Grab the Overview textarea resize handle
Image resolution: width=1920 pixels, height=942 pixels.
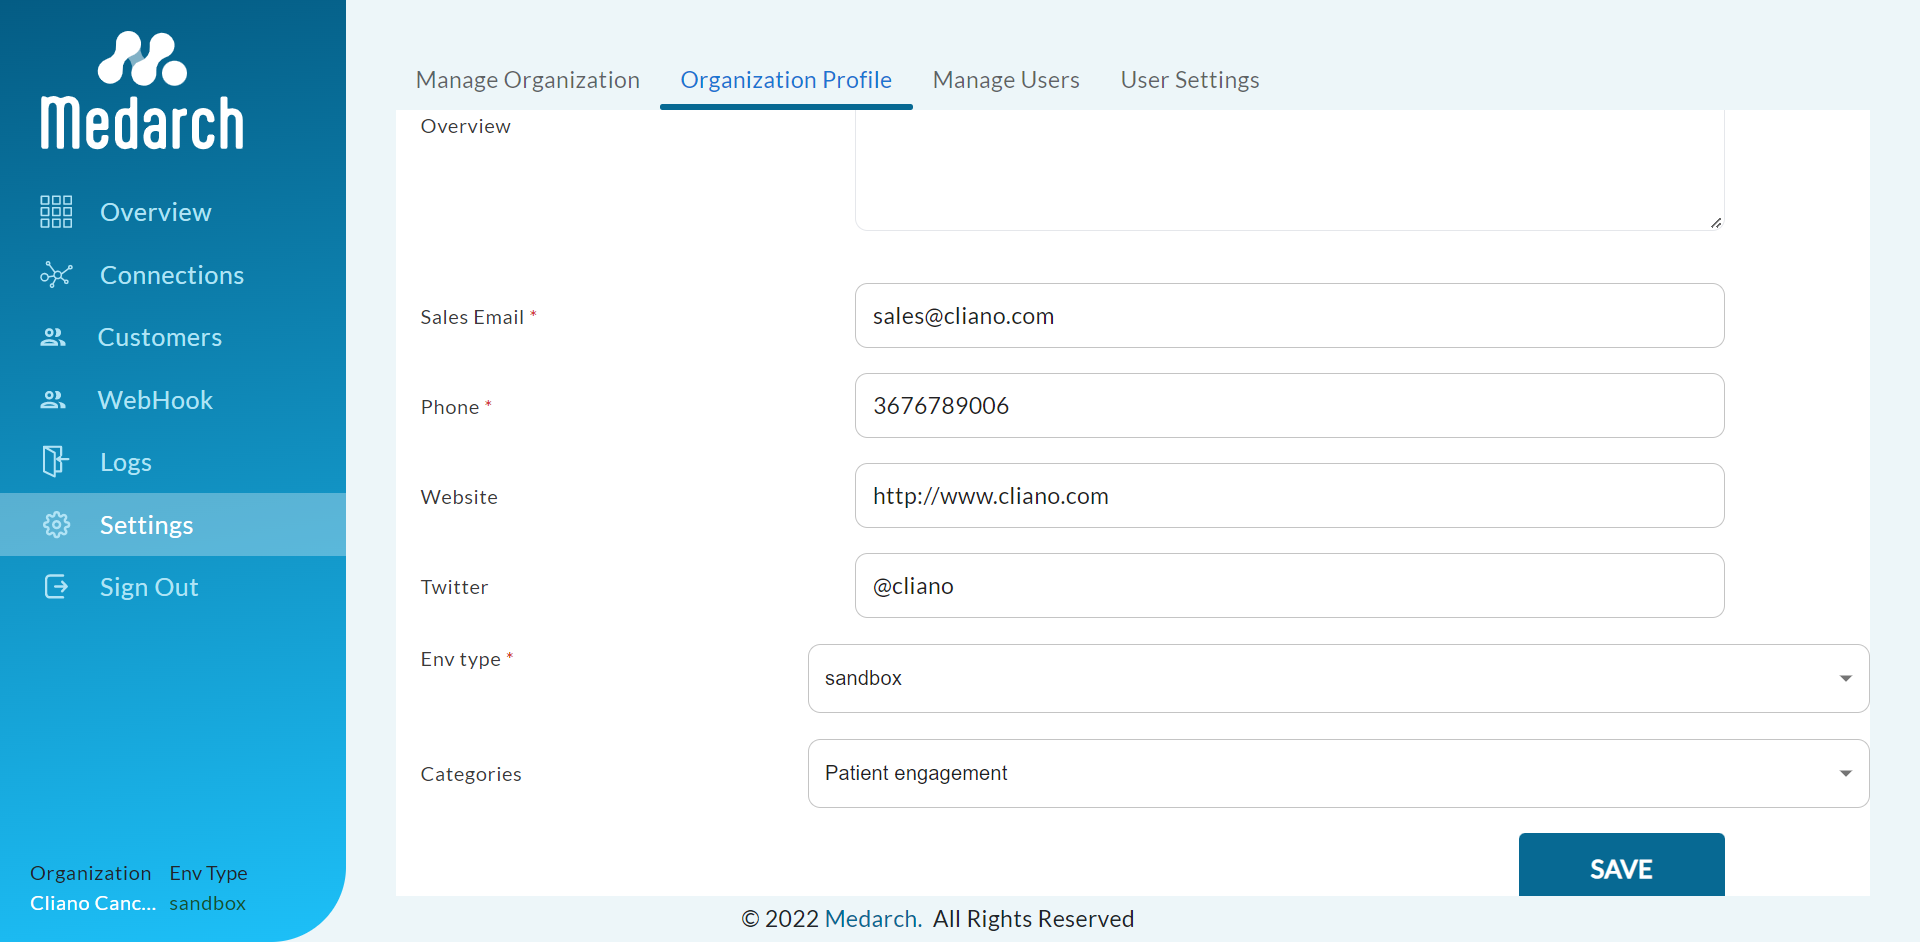tap(1716, 222)
